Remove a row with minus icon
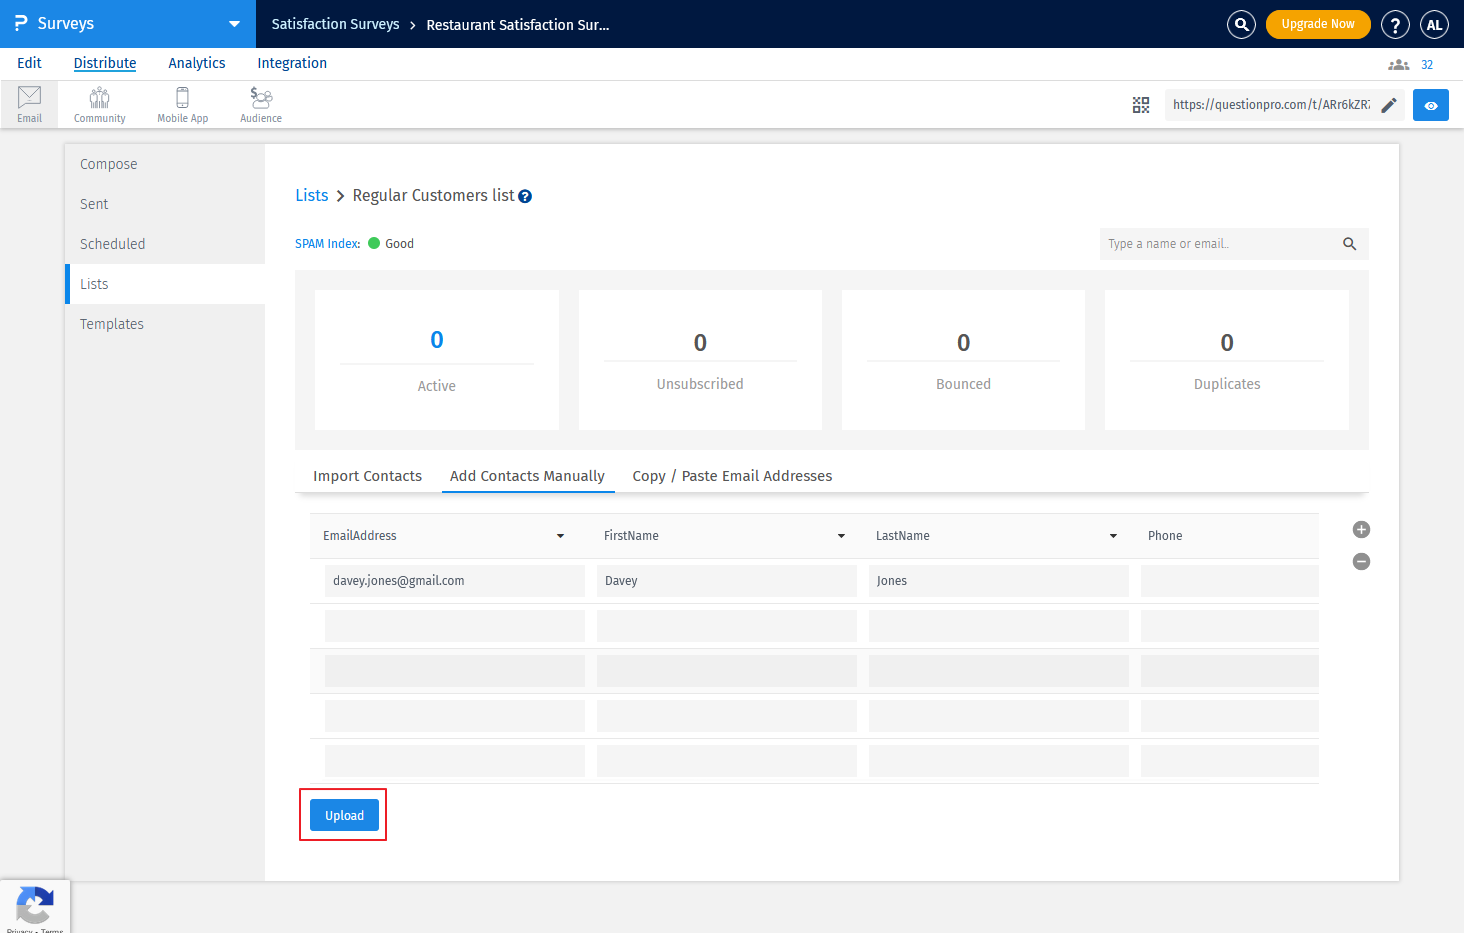 [1361, 562]
